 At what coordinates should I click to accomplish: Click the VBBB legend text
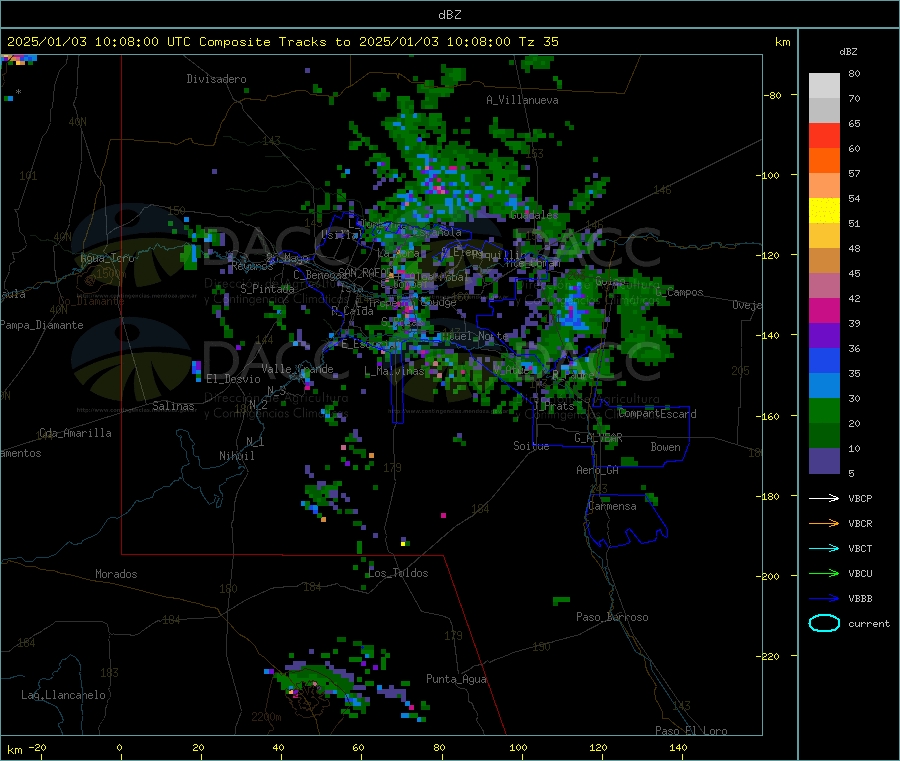point(860,599)
